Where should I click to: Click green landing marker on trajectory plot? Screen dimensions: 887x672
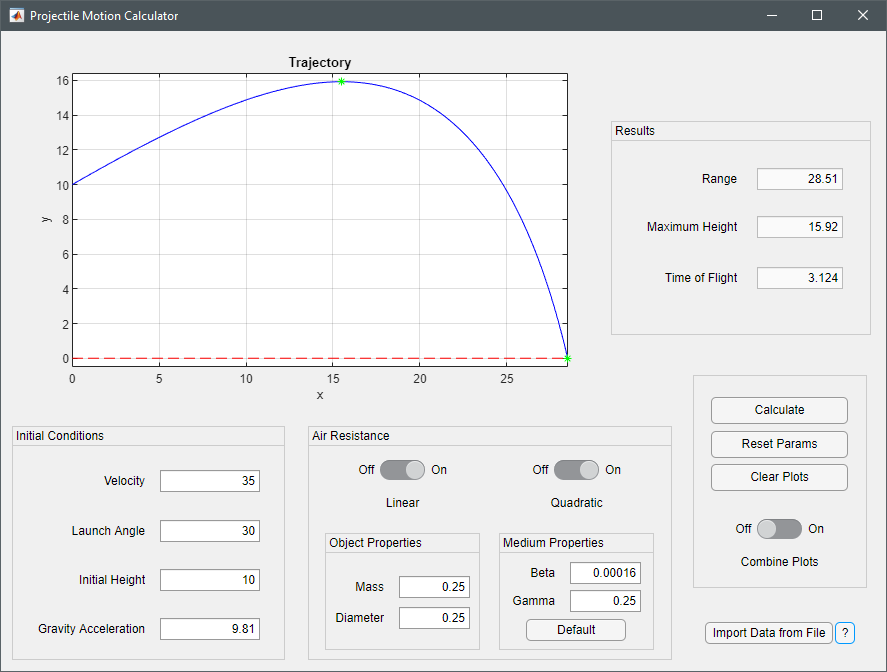point(567,359)
